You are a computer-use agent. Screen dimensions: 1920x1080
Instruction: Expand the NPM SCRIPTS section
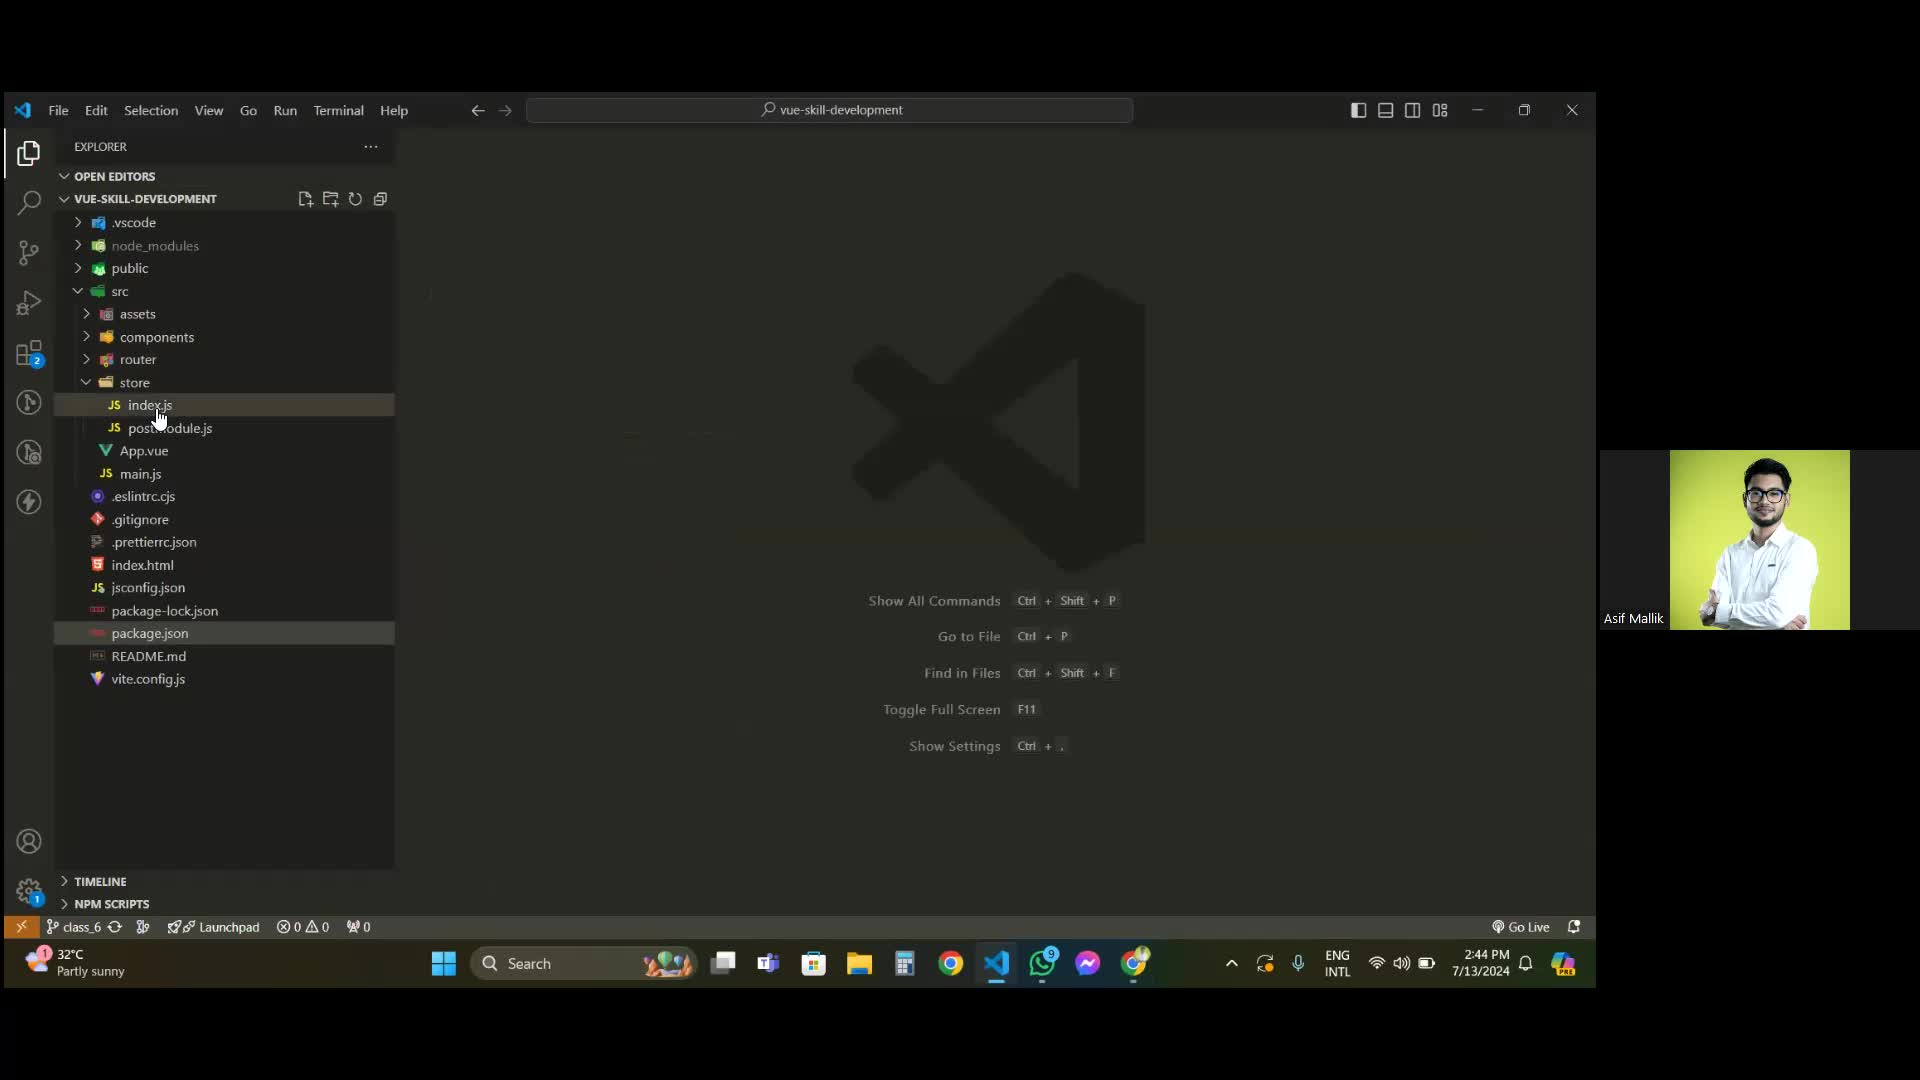[x=224, y=904]
